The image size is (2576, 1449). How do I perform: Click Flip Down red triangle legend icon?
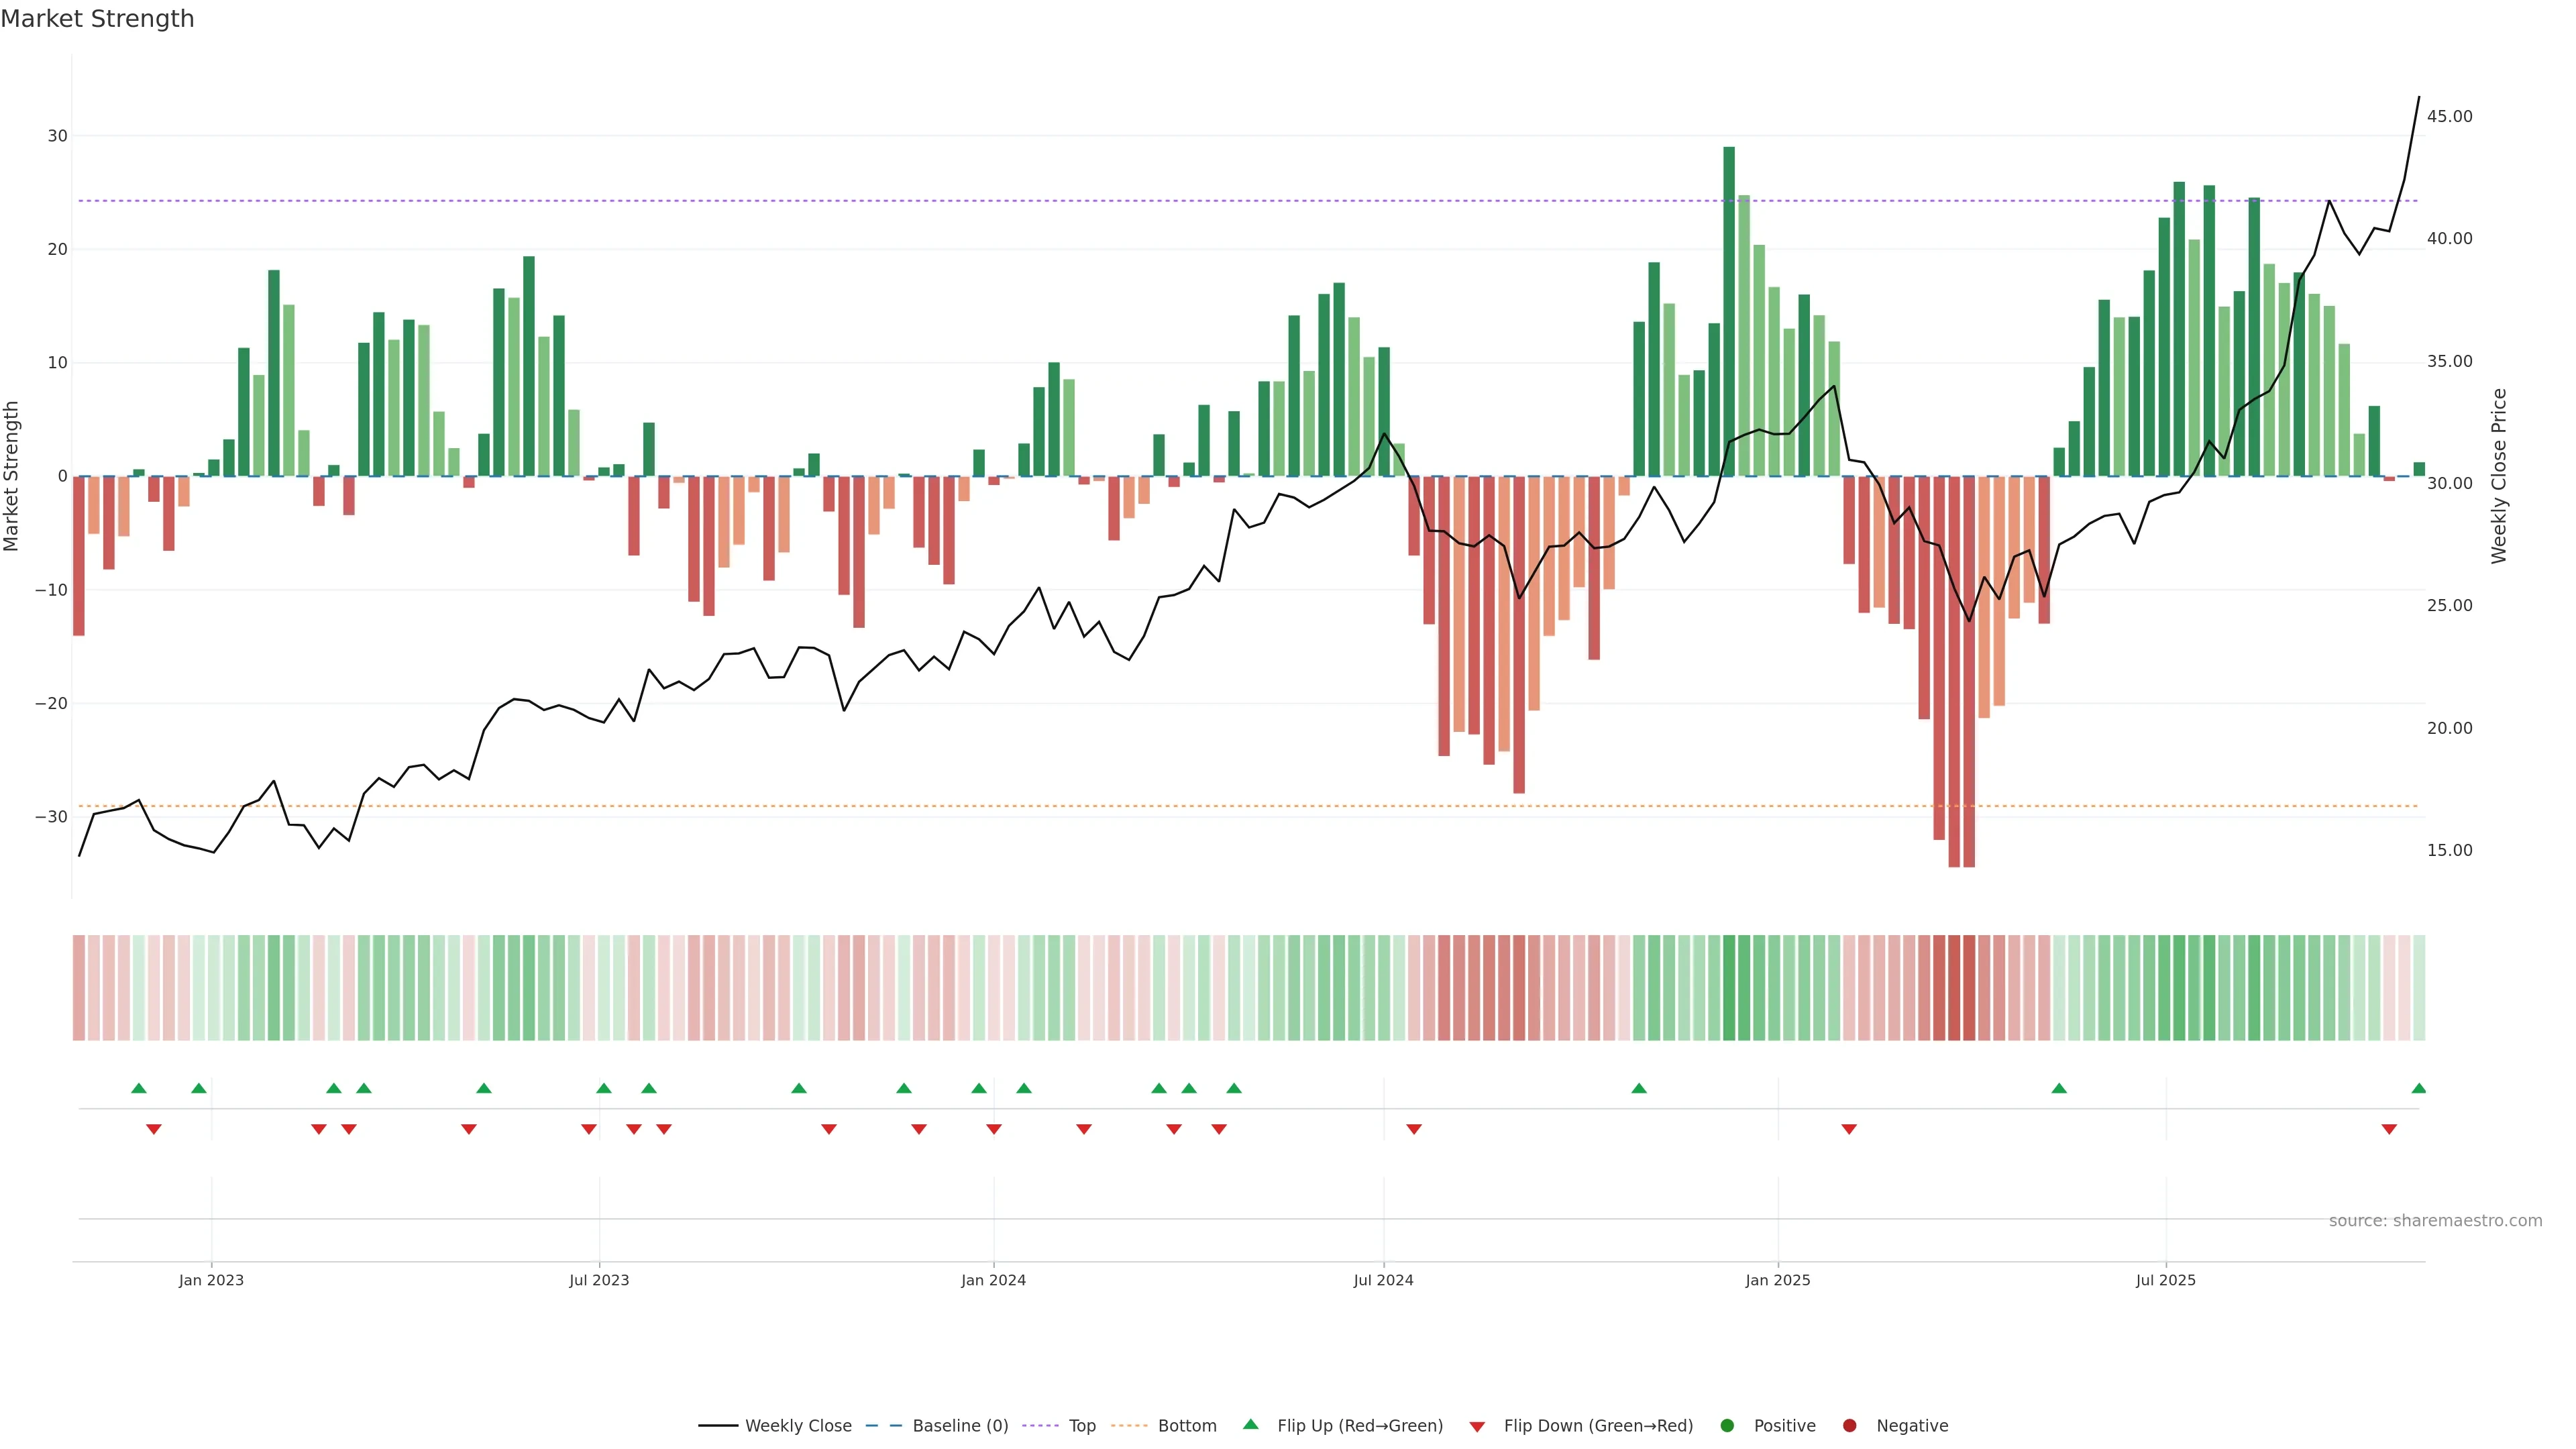pos(1477,1427)
